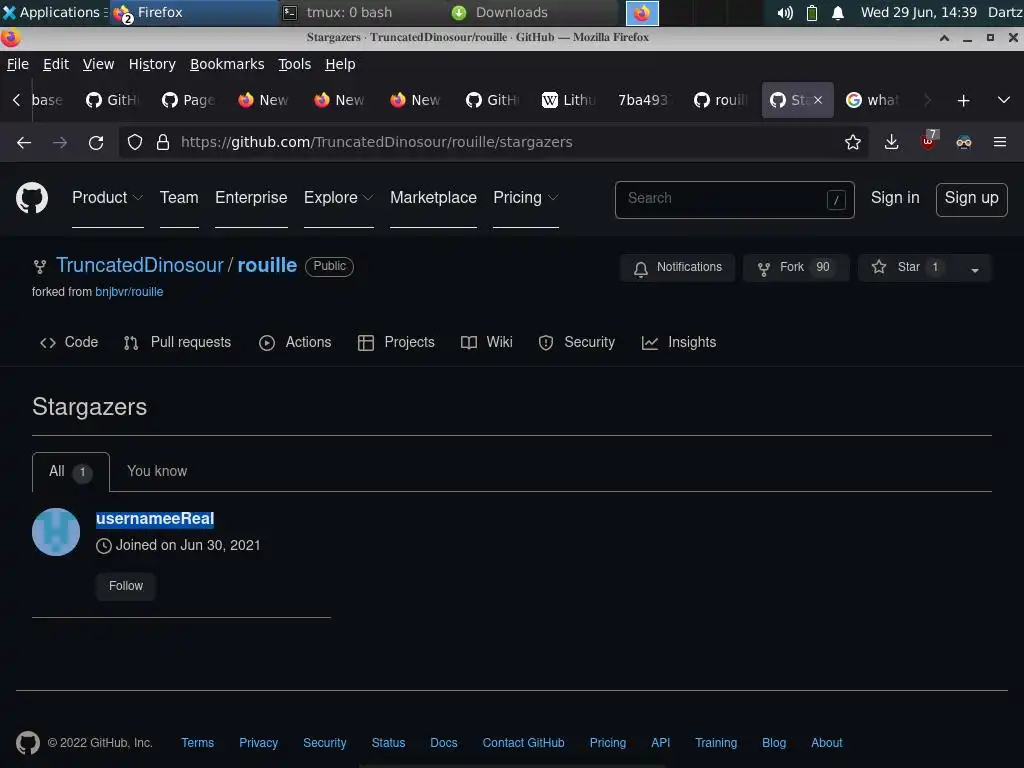
Task: Click the volume speaker icon in system tray
Action: [x=784, y=12]
